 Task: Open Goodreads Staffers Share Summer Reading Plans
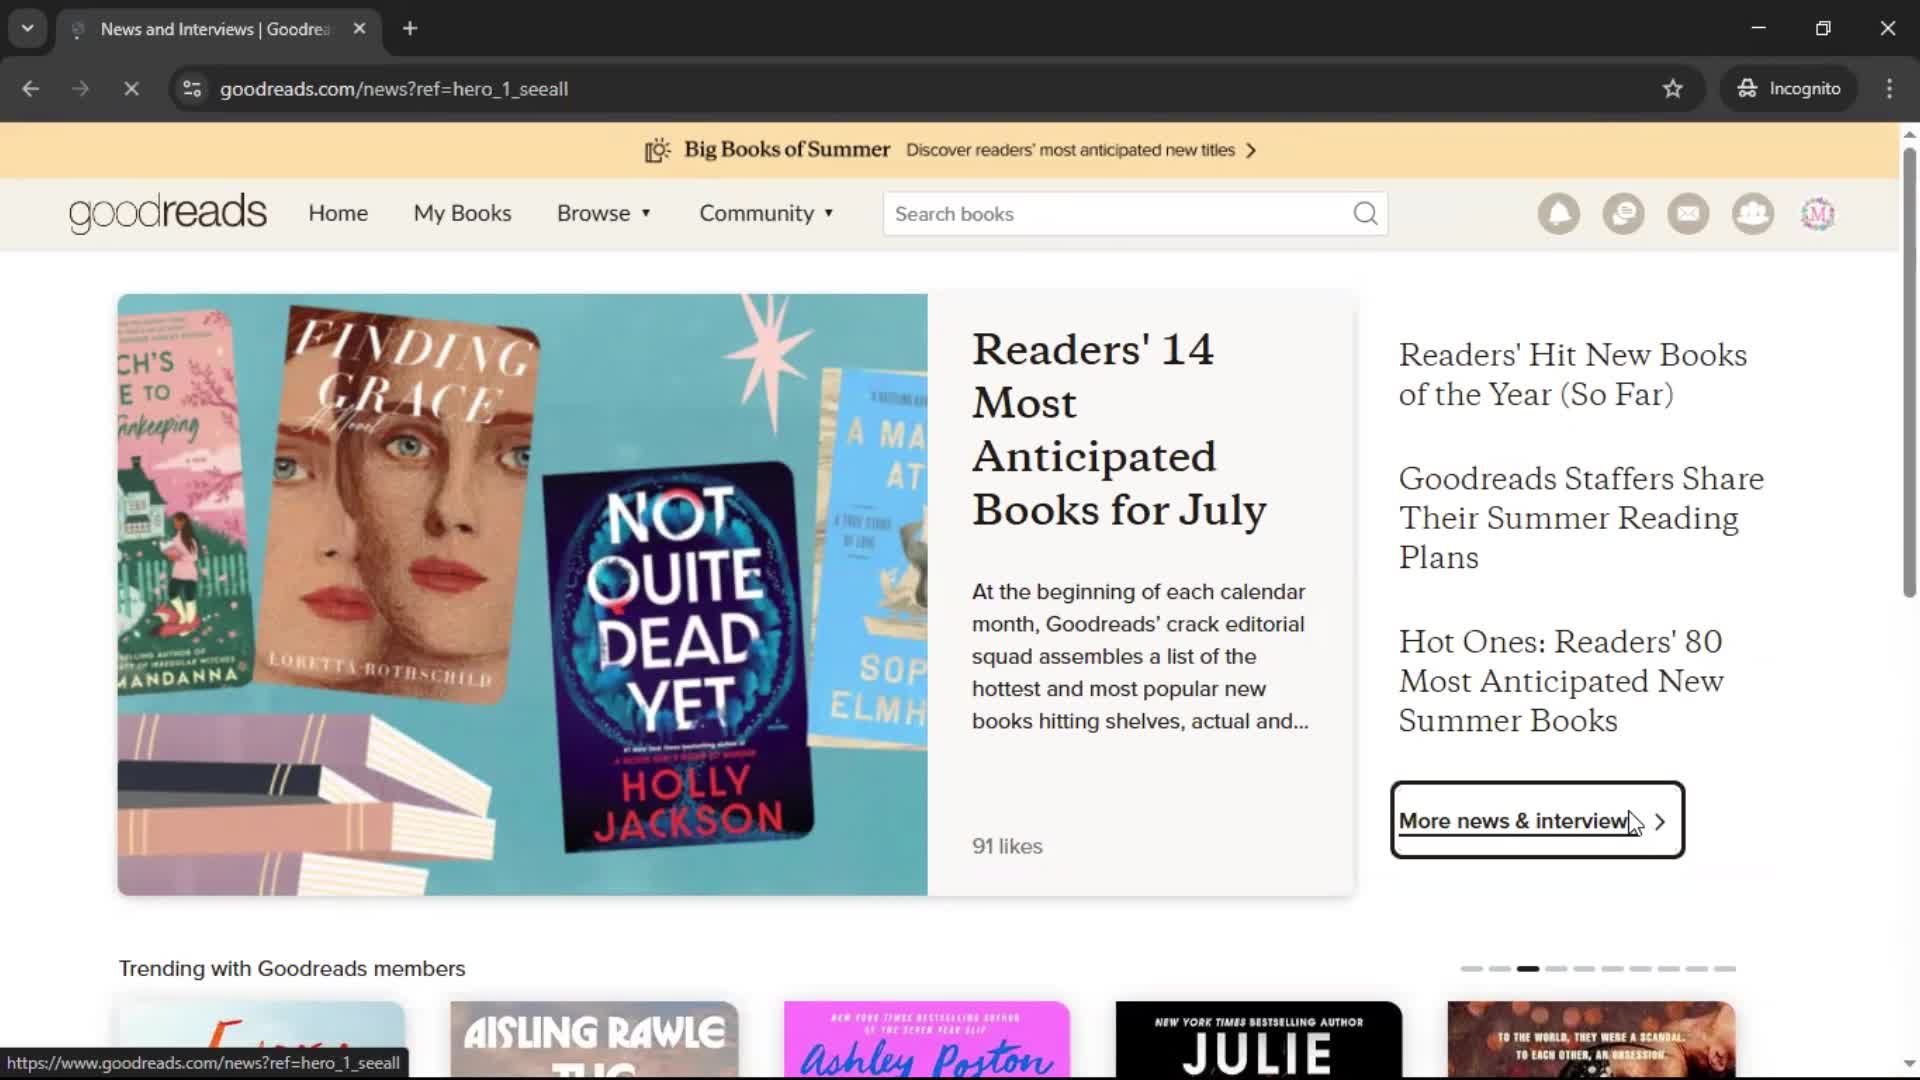coord(1581,518)
